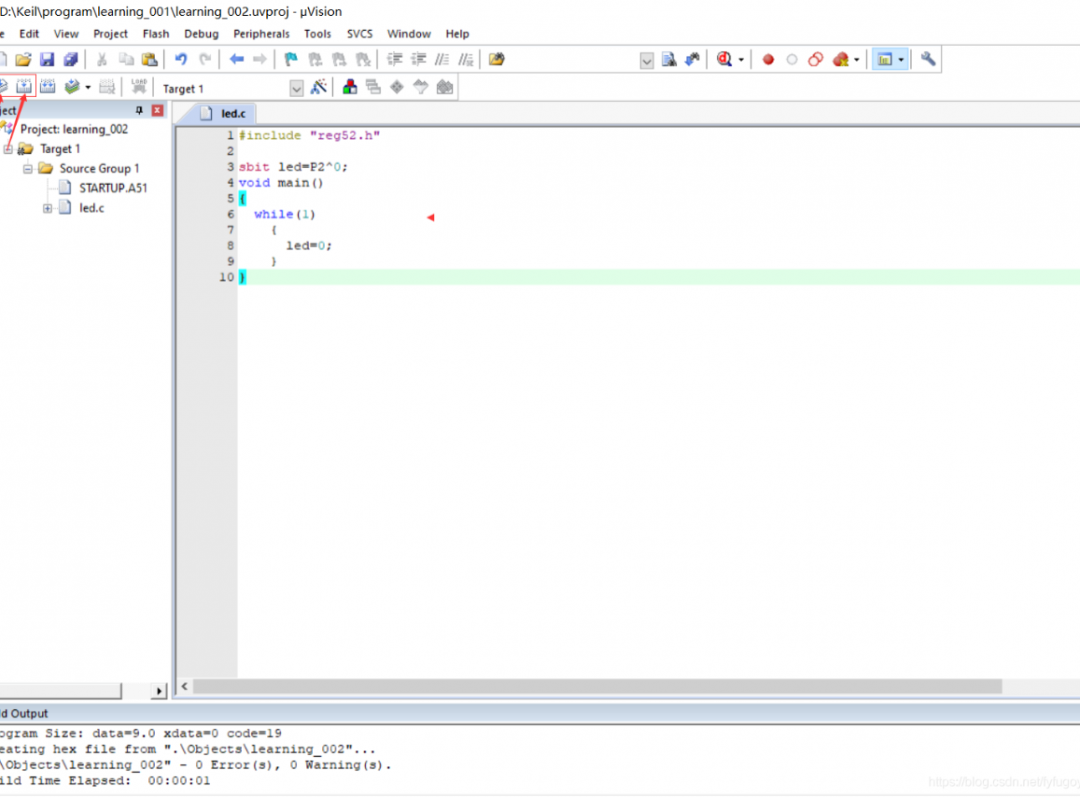The image size is (1080, 797).
Task: Collapse the Target 1 tree node
Action: coord(8,149)
